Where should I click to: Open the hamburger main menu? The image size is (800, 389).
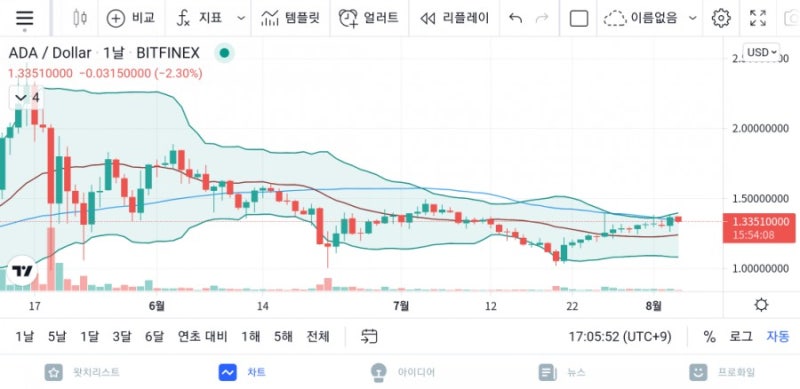point(24,18)
